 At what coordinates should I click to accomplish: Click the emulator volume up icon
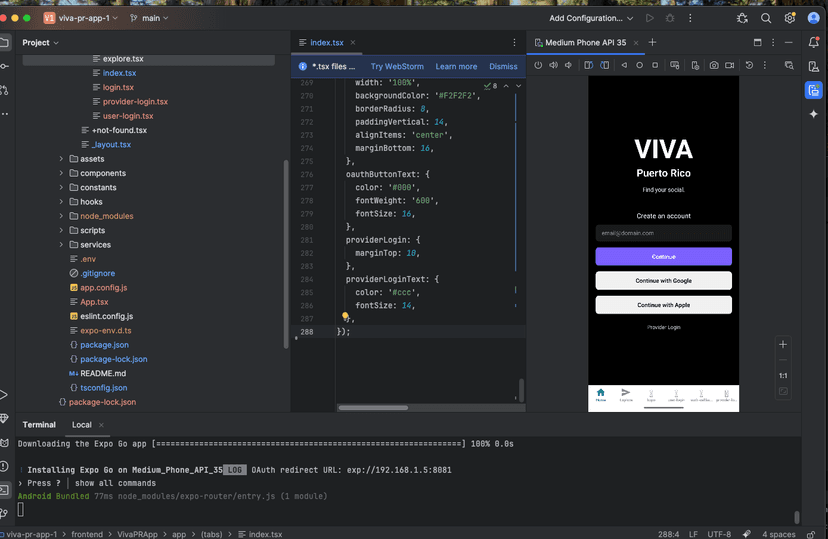tap(553, 65)
